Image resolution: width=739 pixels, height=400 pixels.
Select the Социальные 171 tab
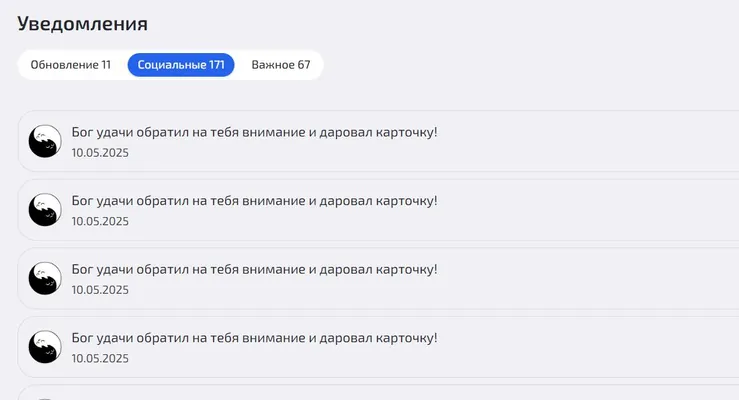(181, 65)
